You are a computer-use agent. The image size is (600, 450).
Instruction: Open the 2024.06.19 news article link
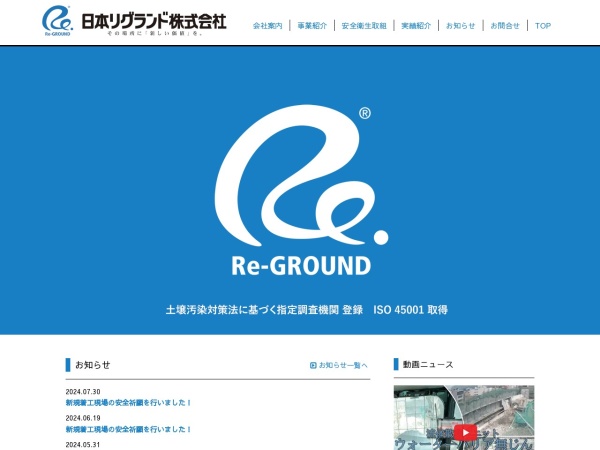(128, 429)
